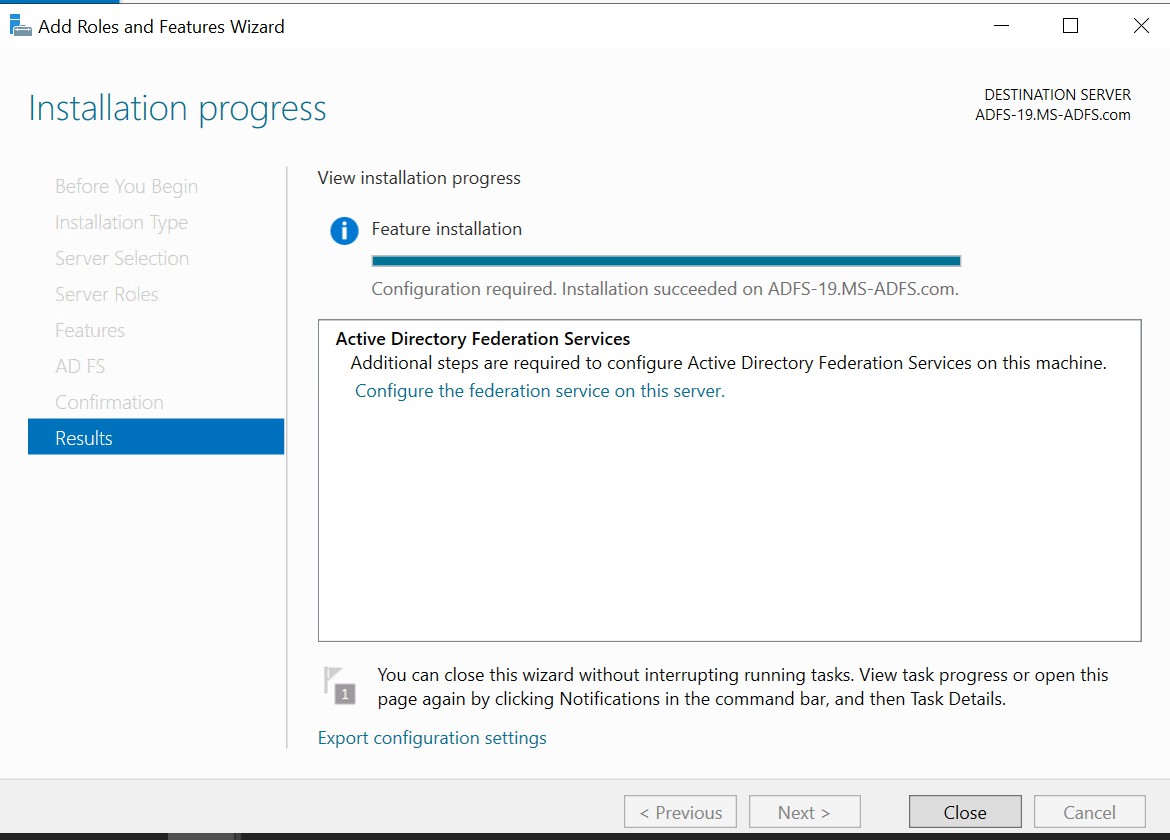1170x840 pixels.
Task: Click the Active Directory Federation Services heading
Action: [483, 339]
